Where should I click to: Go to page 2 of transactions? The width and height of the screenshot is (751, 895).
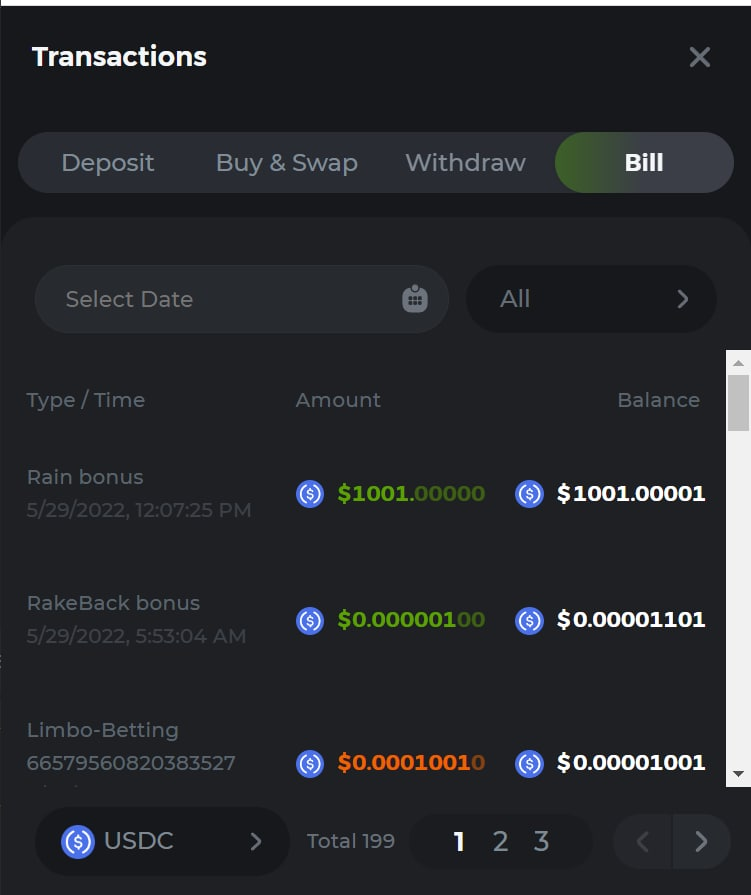500,841
